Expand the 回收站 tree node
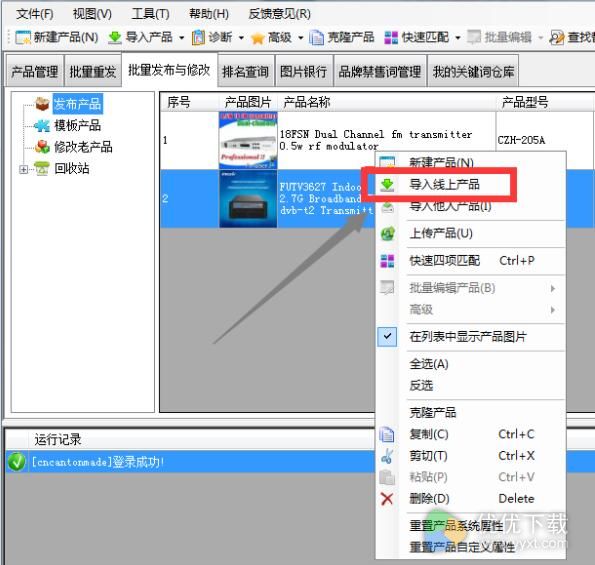Screen dimensions: 595x565 [x=23, y=169]
